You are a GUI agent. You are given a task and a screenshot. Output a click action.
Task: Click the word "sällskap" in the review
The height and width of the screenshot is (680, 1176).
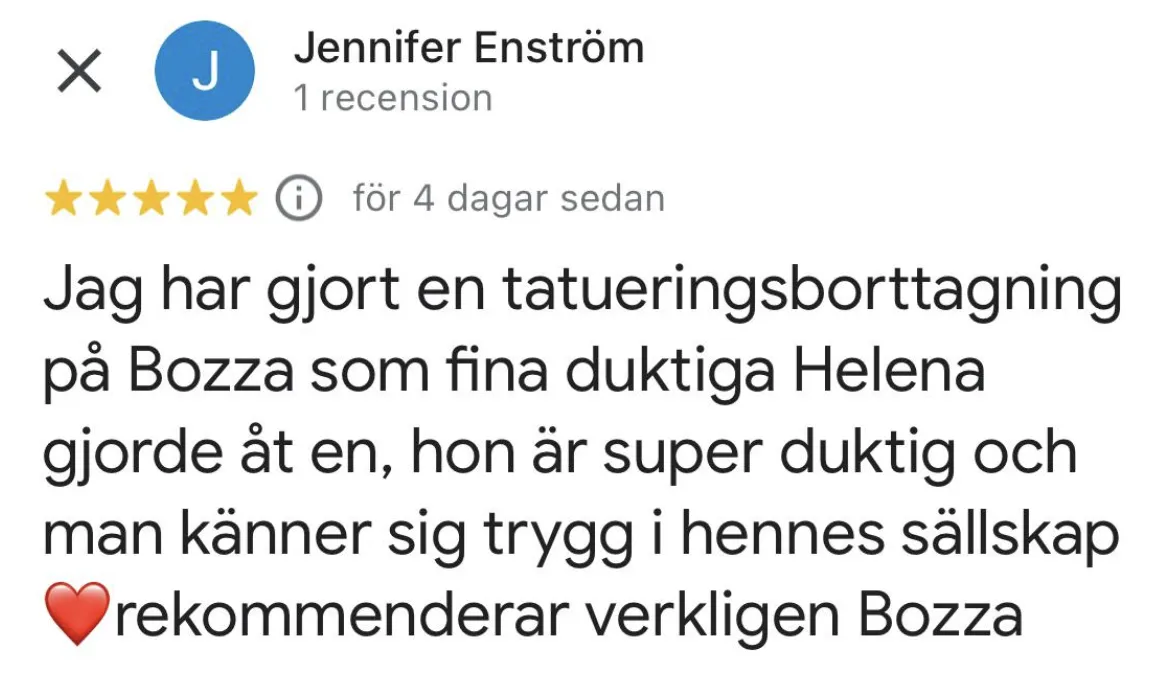coord(1010,536)
